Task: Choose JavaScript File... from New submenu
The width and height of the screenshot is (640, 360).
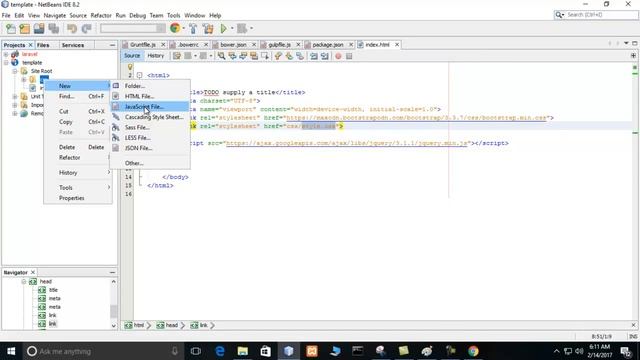Action: (150, 107)
